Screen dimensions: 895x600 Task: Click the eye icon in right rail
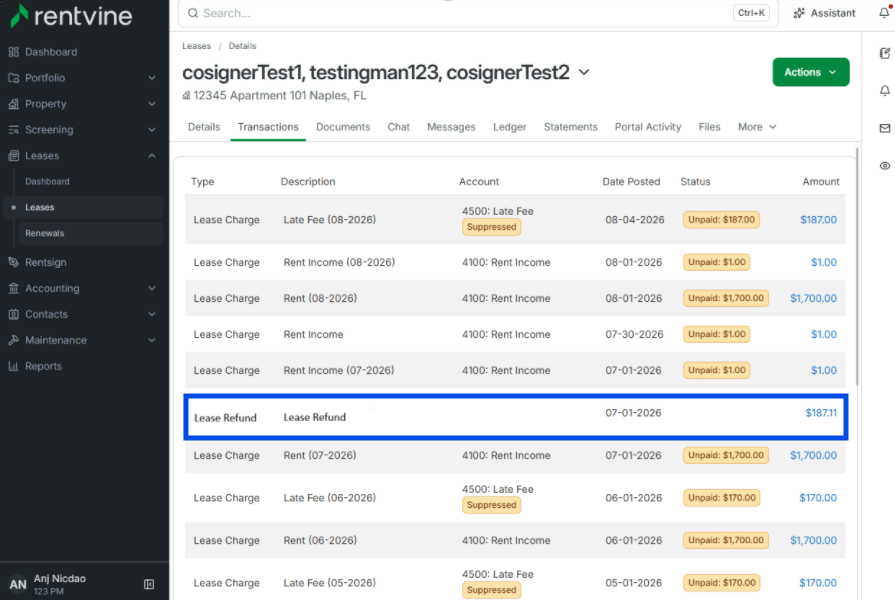885,166
